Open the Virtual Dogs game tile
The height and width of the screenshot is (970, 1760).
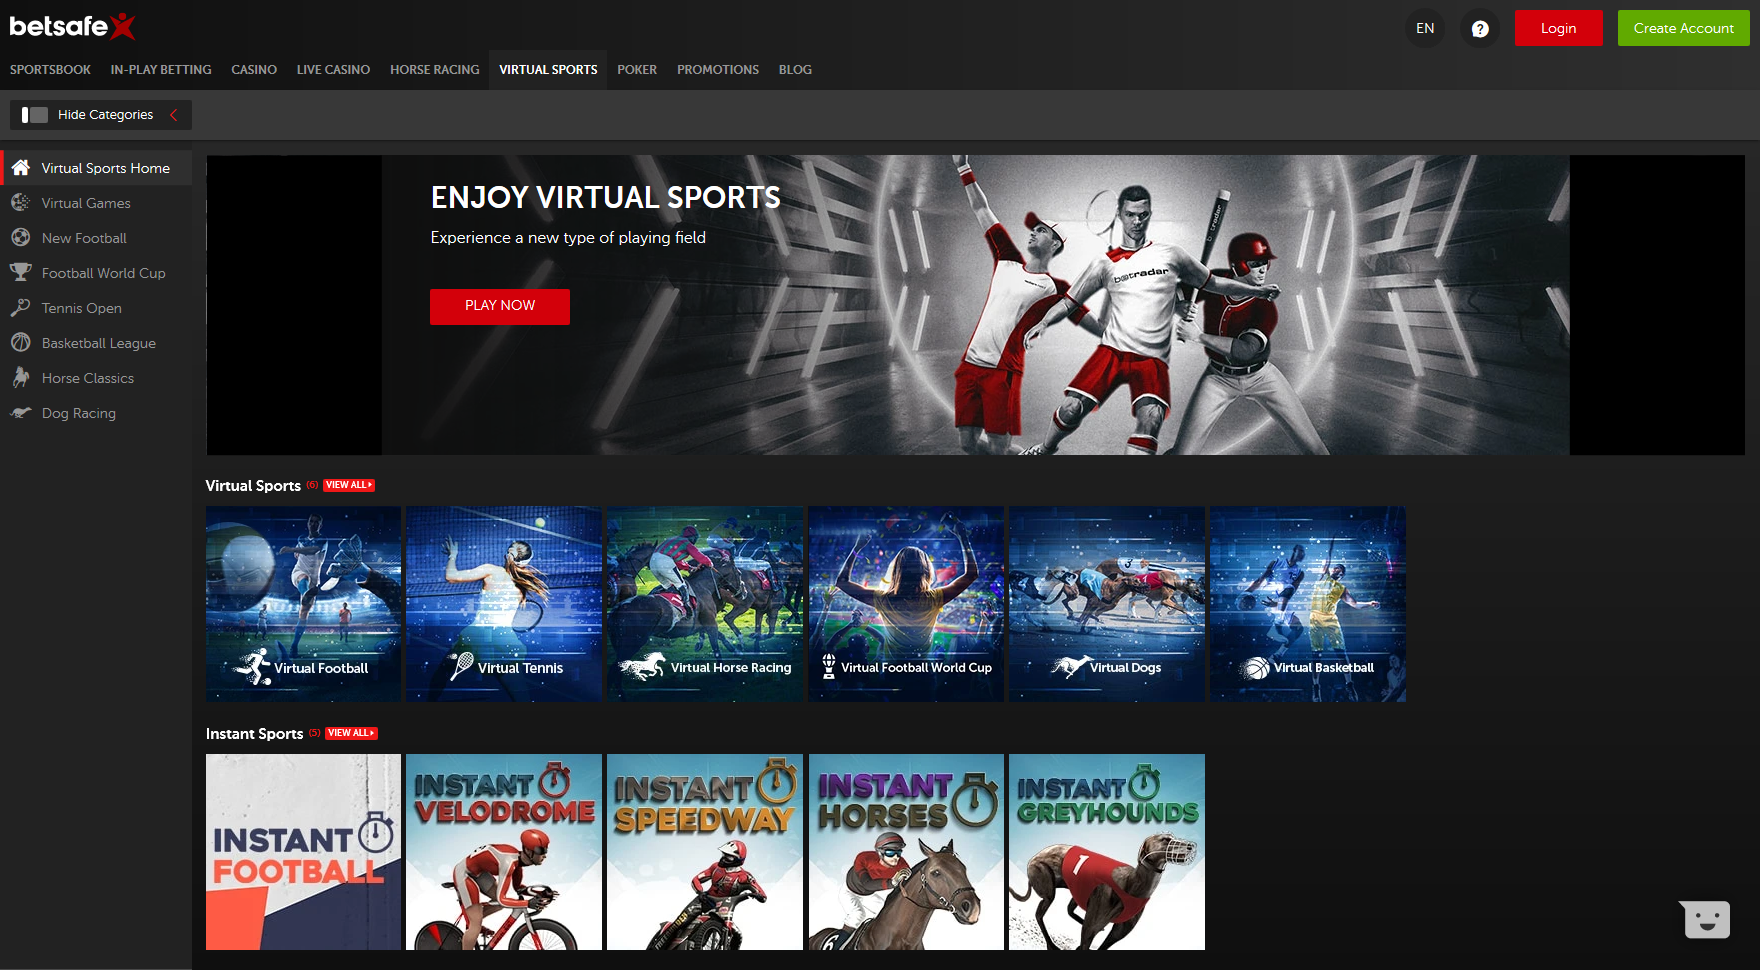click(1107, 603)
